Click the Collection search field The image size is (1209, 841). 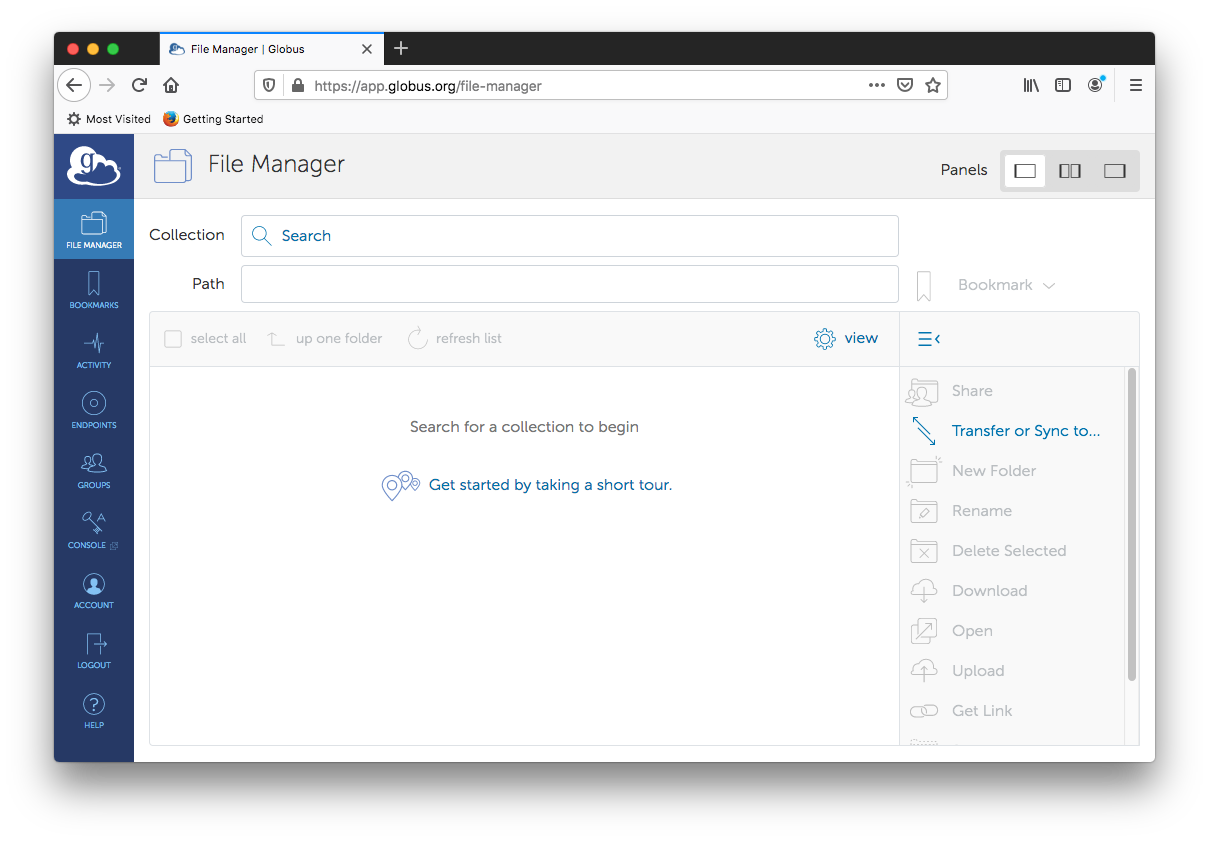569,236
